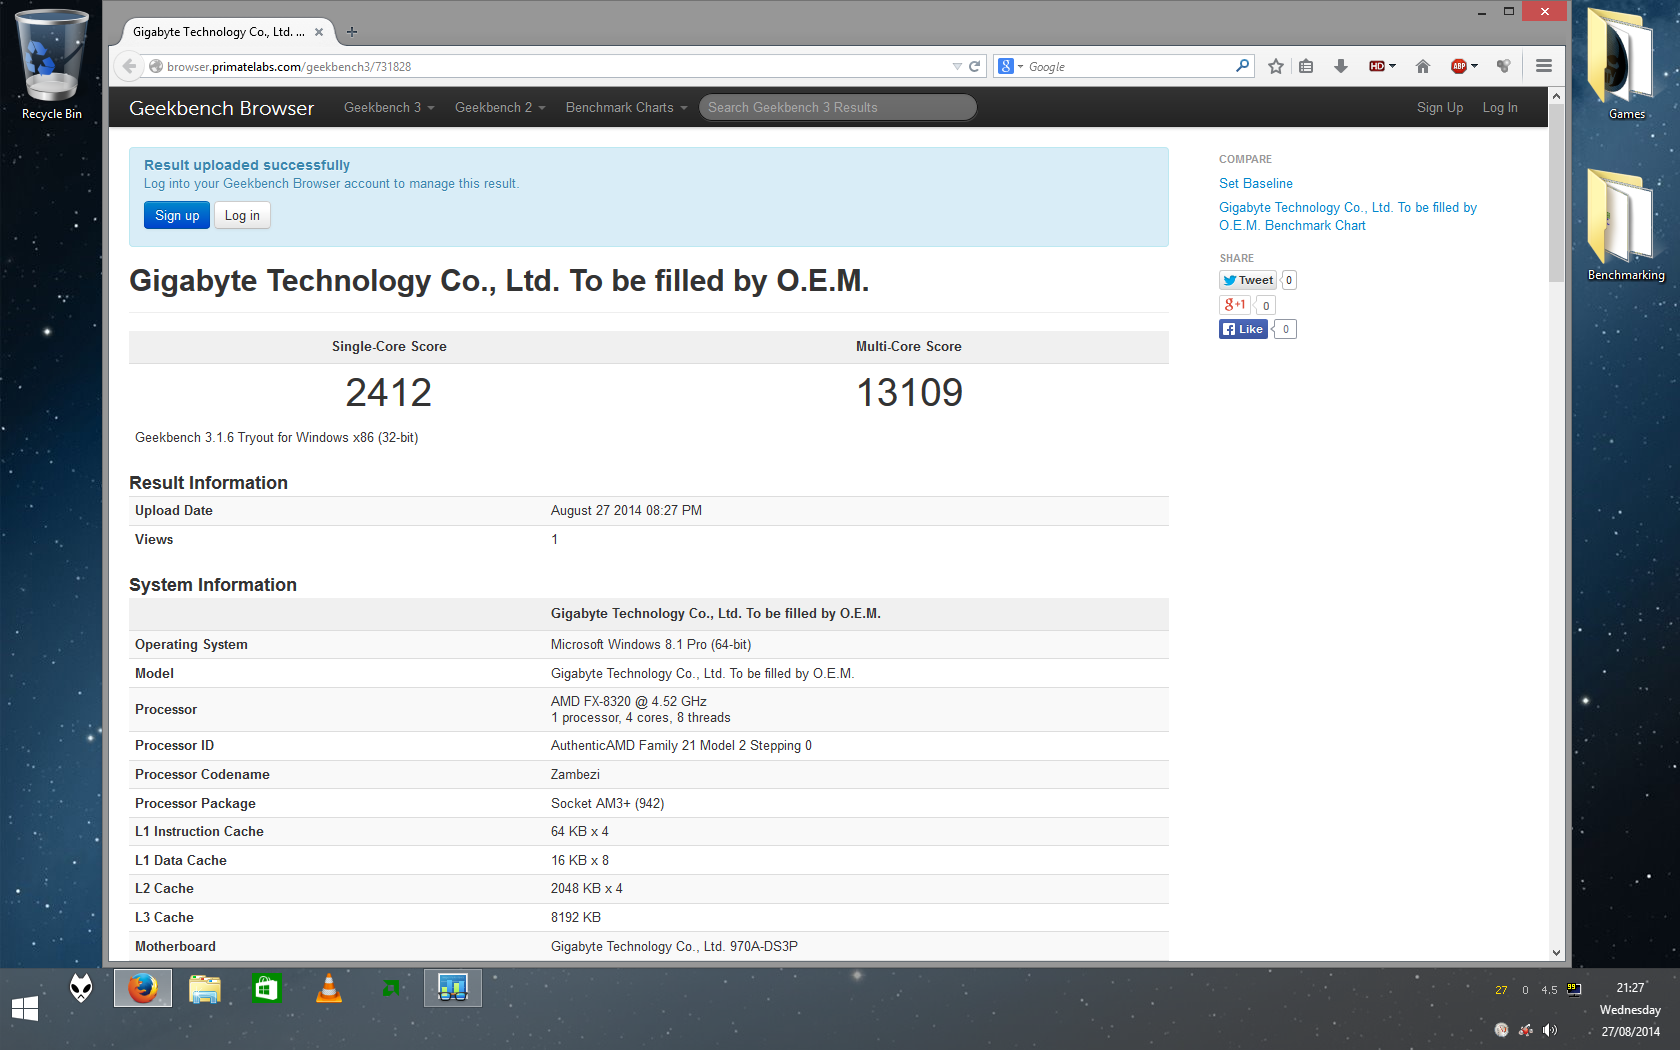Click the volume speaker tray icon

(1549, 1030)
